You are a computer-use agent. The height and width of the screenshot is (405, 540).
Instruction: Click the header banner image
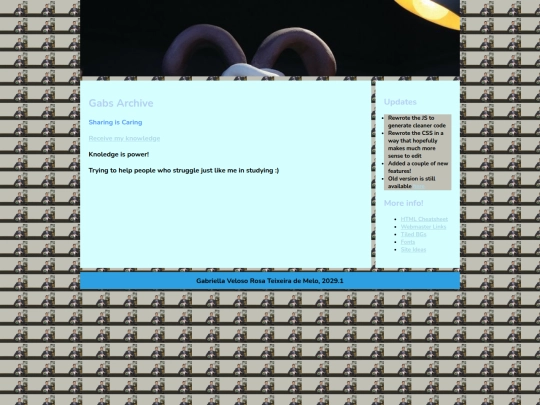point(270,38)
